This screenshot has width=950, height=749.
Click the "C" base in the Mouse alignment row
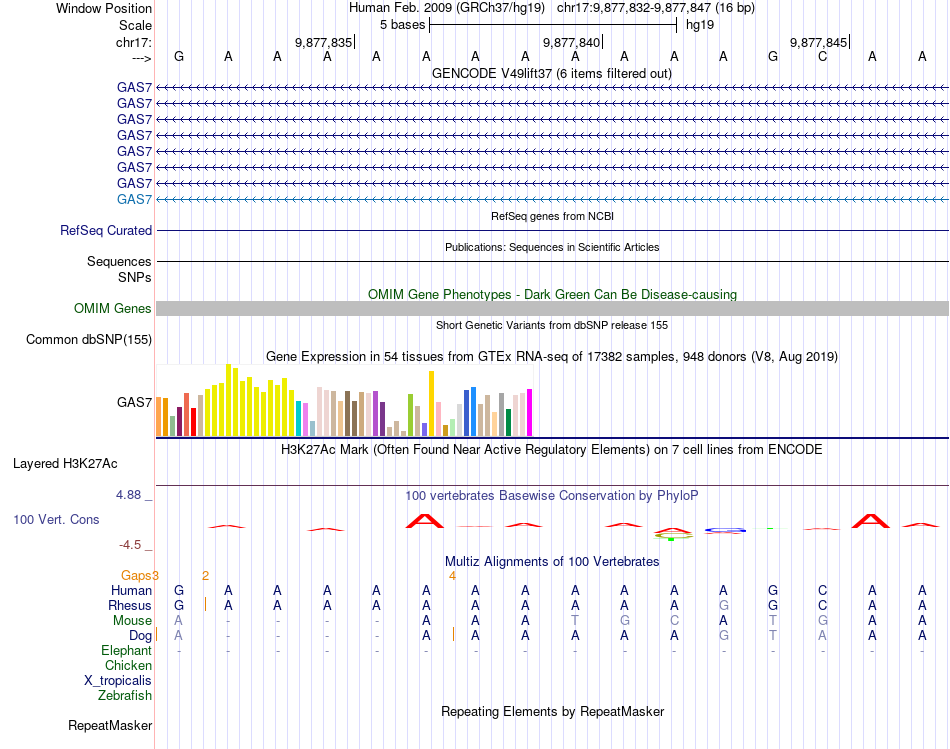[674, 621]
